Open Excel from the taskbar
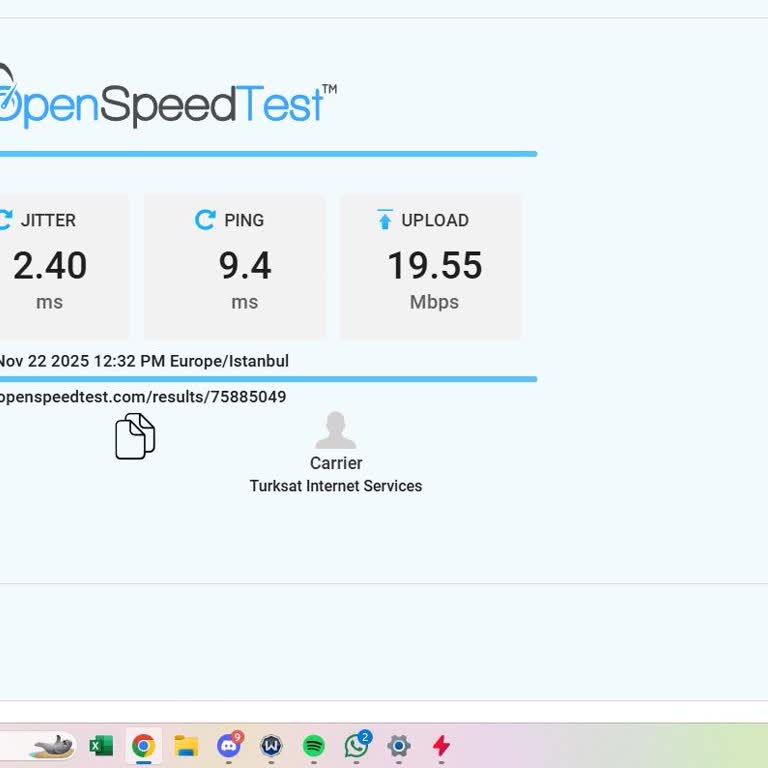The image size is (768, 768). 101,746
